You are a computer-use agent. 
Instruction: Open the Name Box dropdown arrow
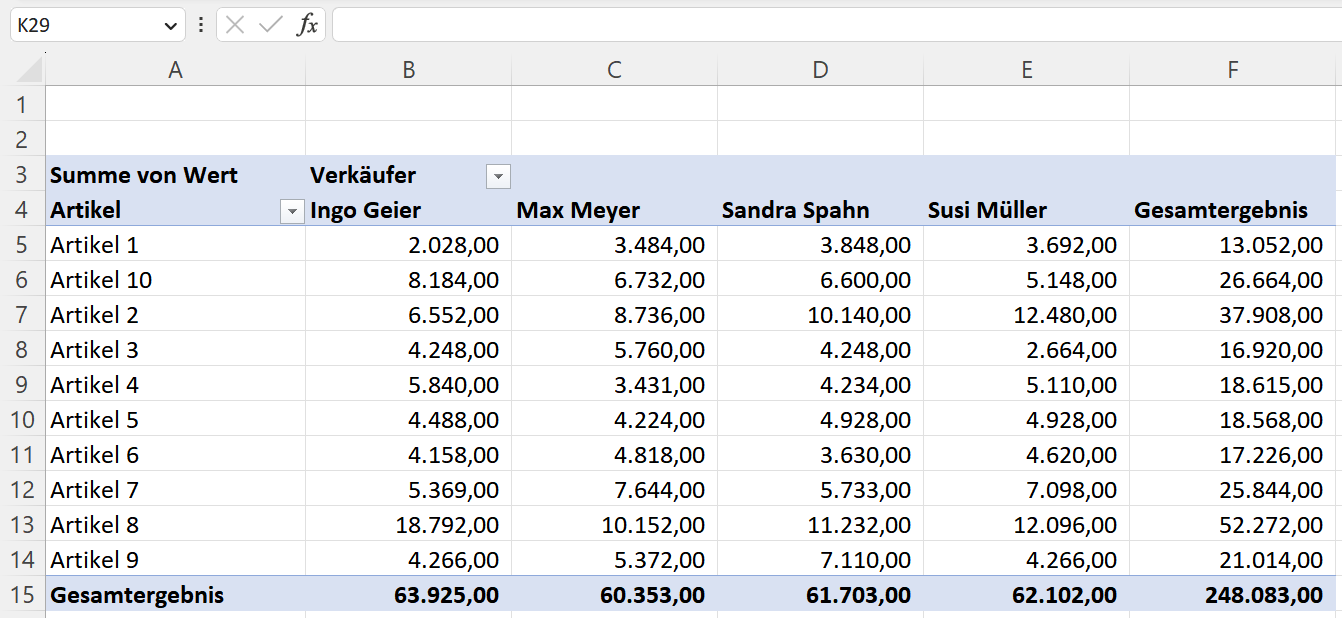(x=170, y=26)
